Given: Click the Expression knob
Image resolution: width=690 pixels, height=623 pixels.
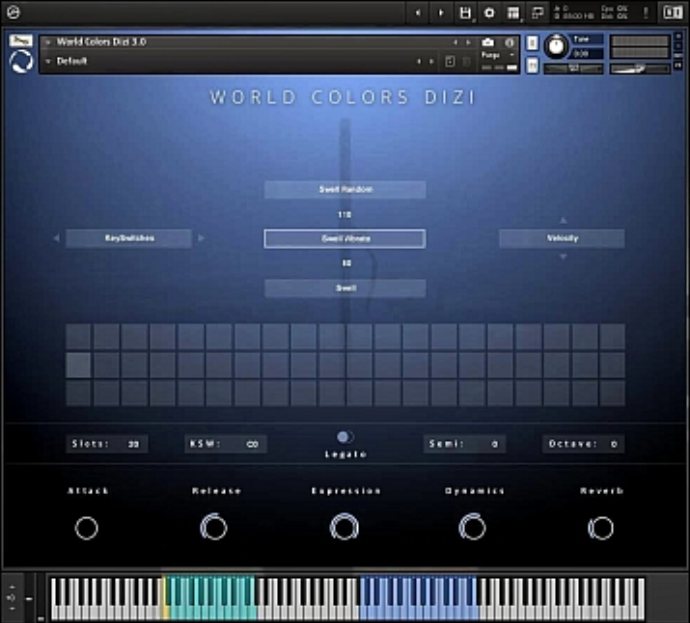Looking at the screenshot, I should coord(344,527).
